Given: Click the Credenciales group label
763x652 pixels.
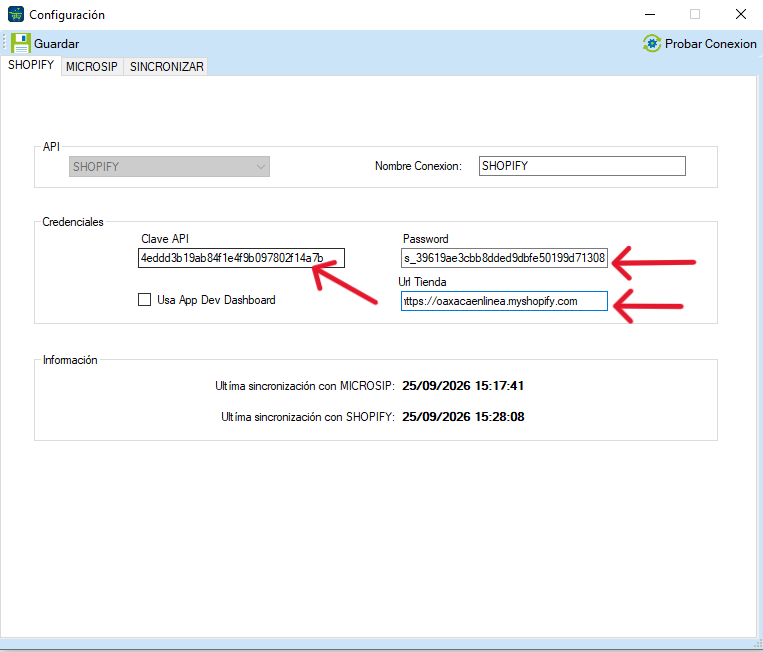Looking at the screenshot, I should click(73, 222).
